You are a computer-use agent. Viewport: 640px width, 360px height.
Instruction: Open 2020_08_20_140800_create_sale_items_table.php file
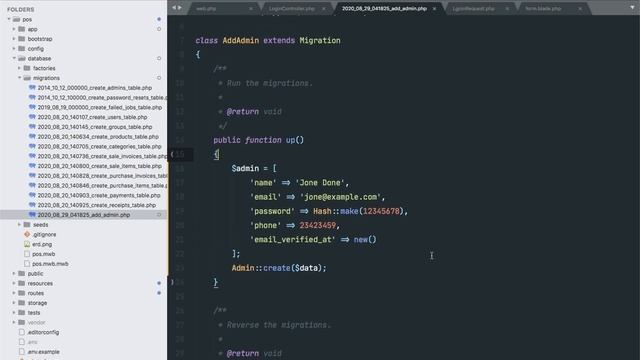point(100,166)
